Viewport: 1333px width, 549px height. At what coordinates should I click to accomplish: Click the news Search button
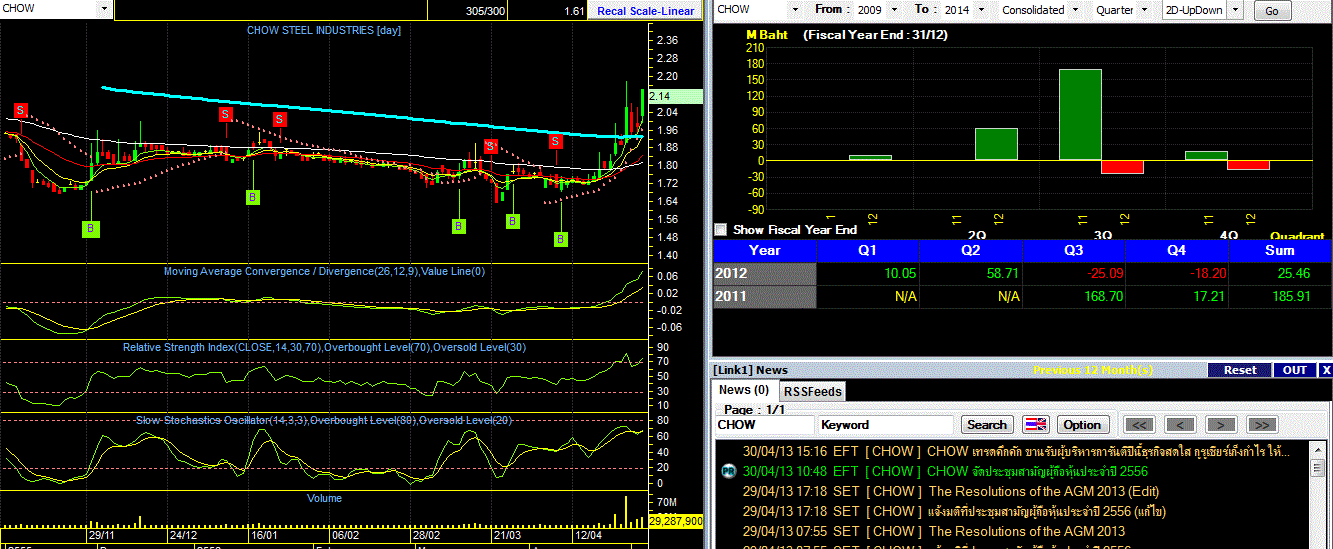(987, 424)
